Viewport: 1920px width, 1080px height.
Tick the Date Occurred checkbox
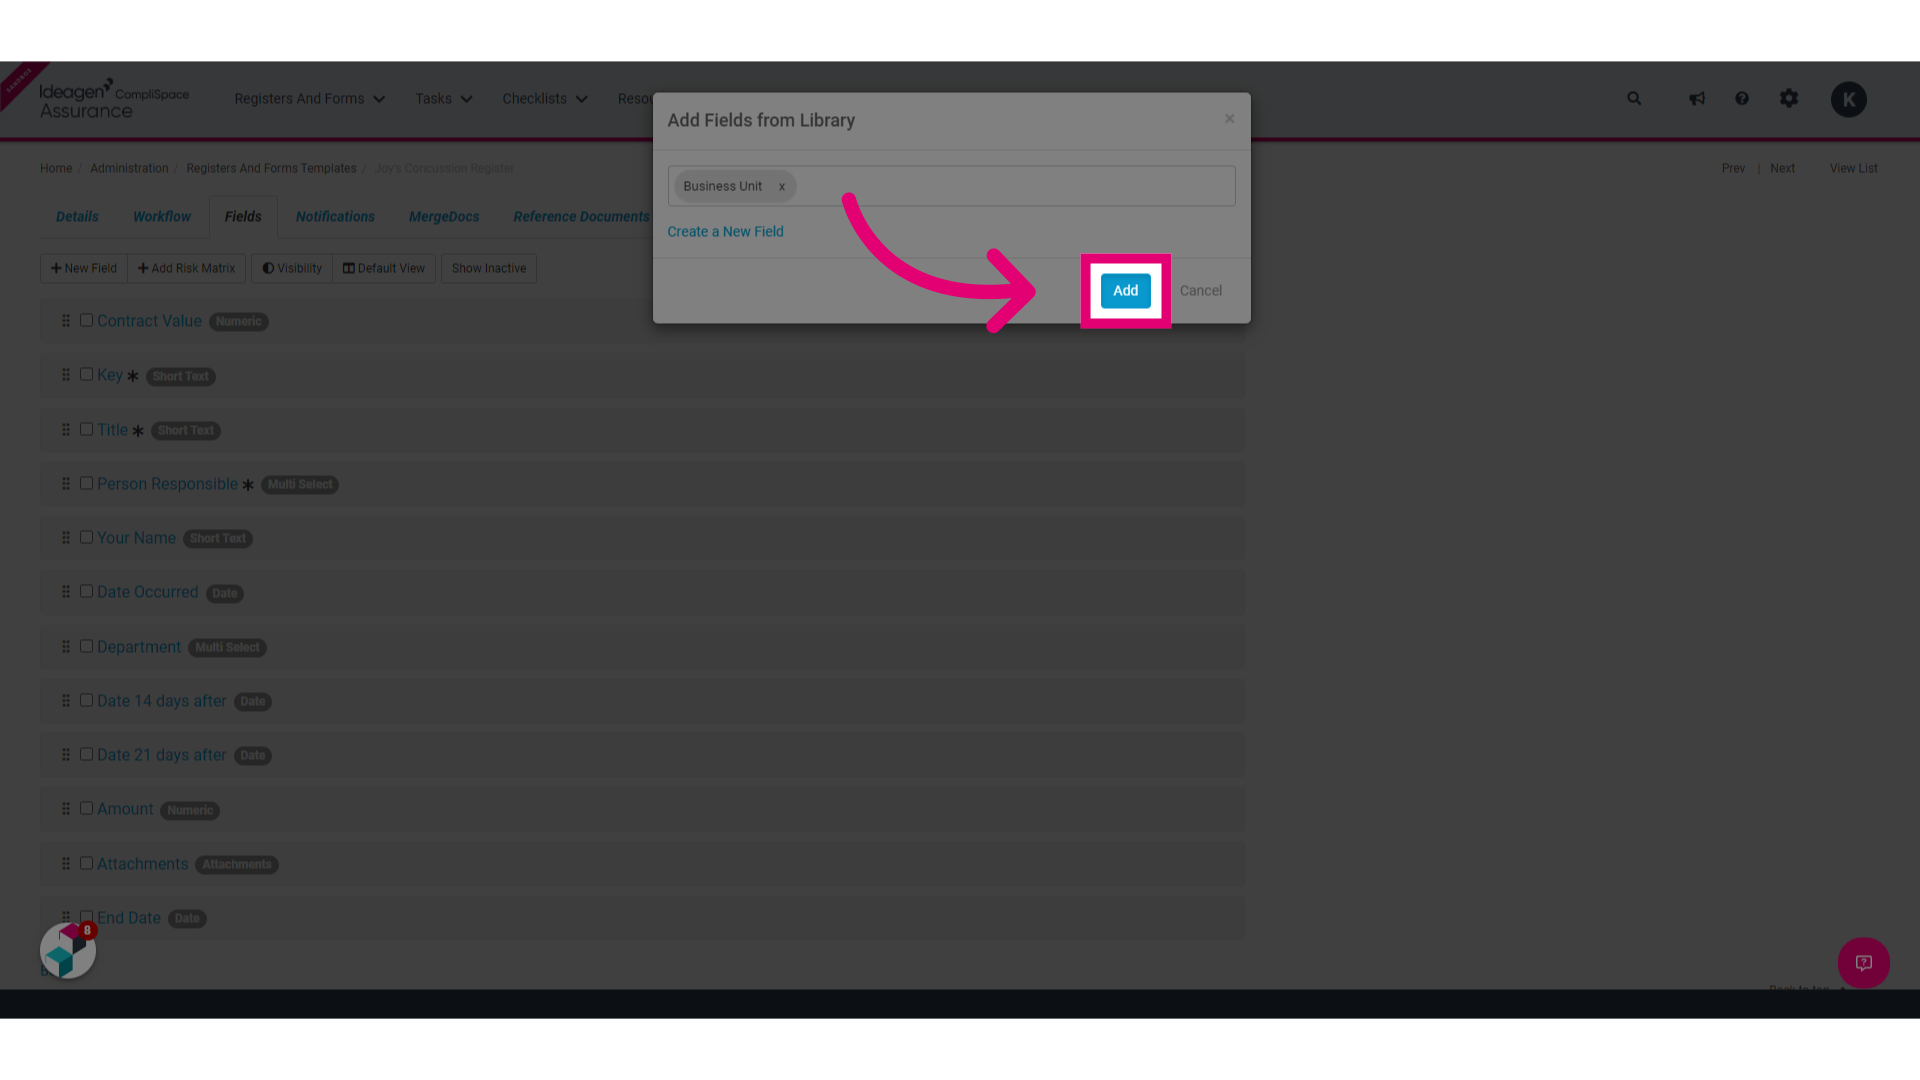pos(86,592)
